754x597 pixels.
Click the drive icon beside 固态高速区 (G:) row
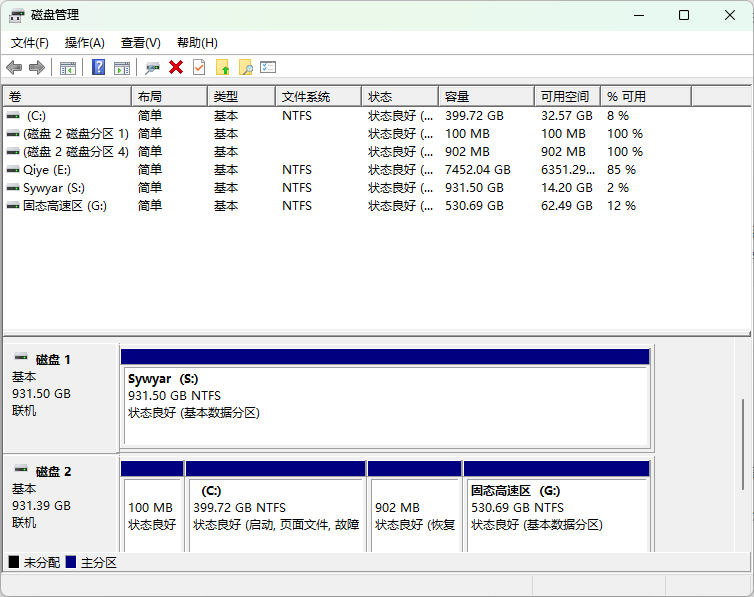(13, 206)
